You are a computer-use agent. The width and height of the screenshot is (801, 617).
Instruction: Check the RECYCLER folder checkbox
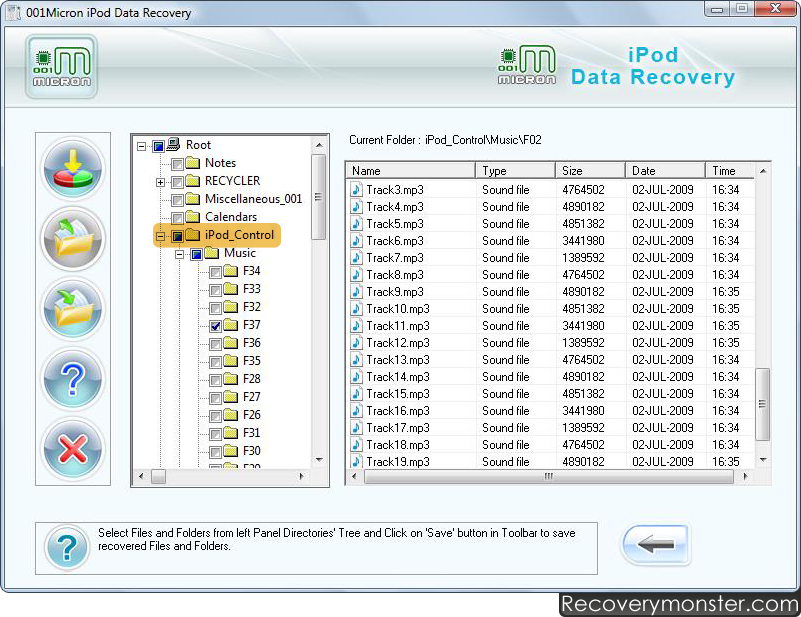[177, 182]
